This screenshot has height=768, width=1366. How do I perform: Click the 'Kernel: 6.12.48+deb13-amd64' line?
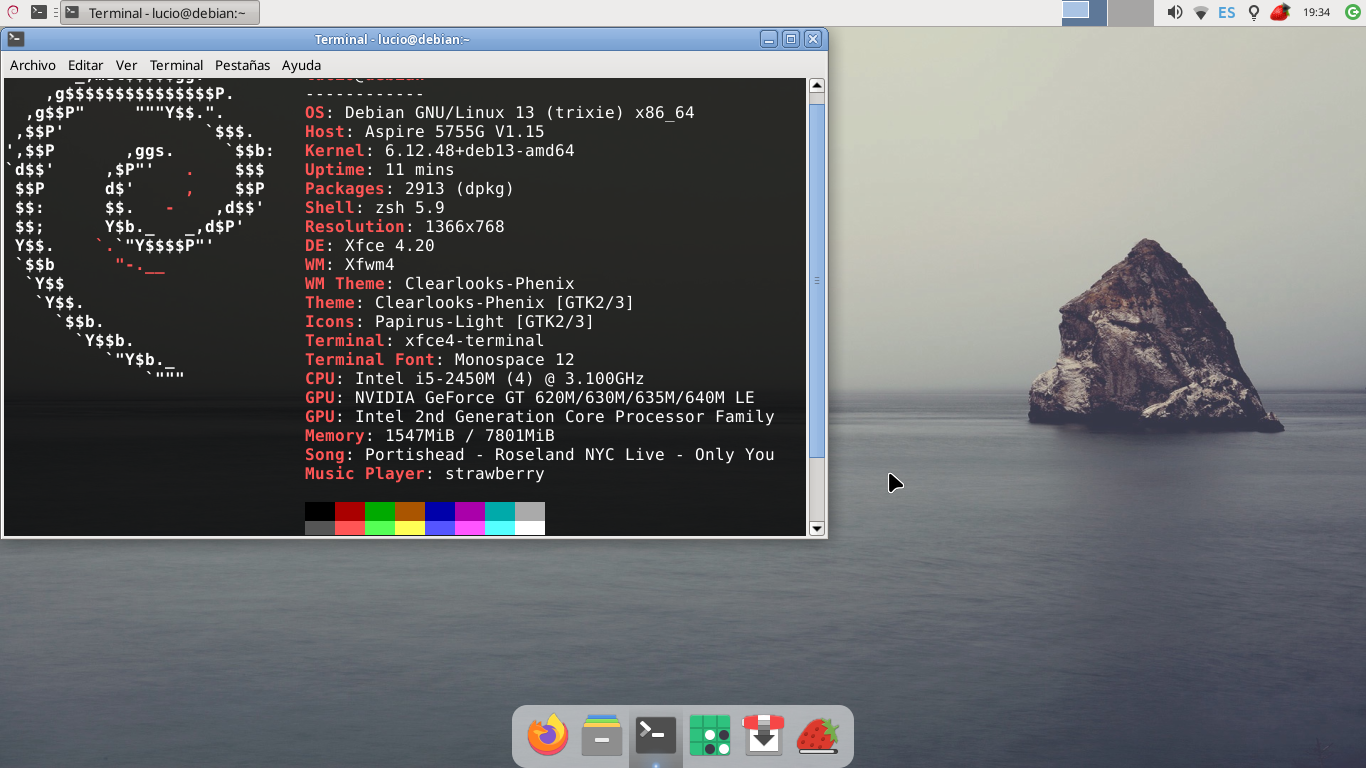coord(440,151)
